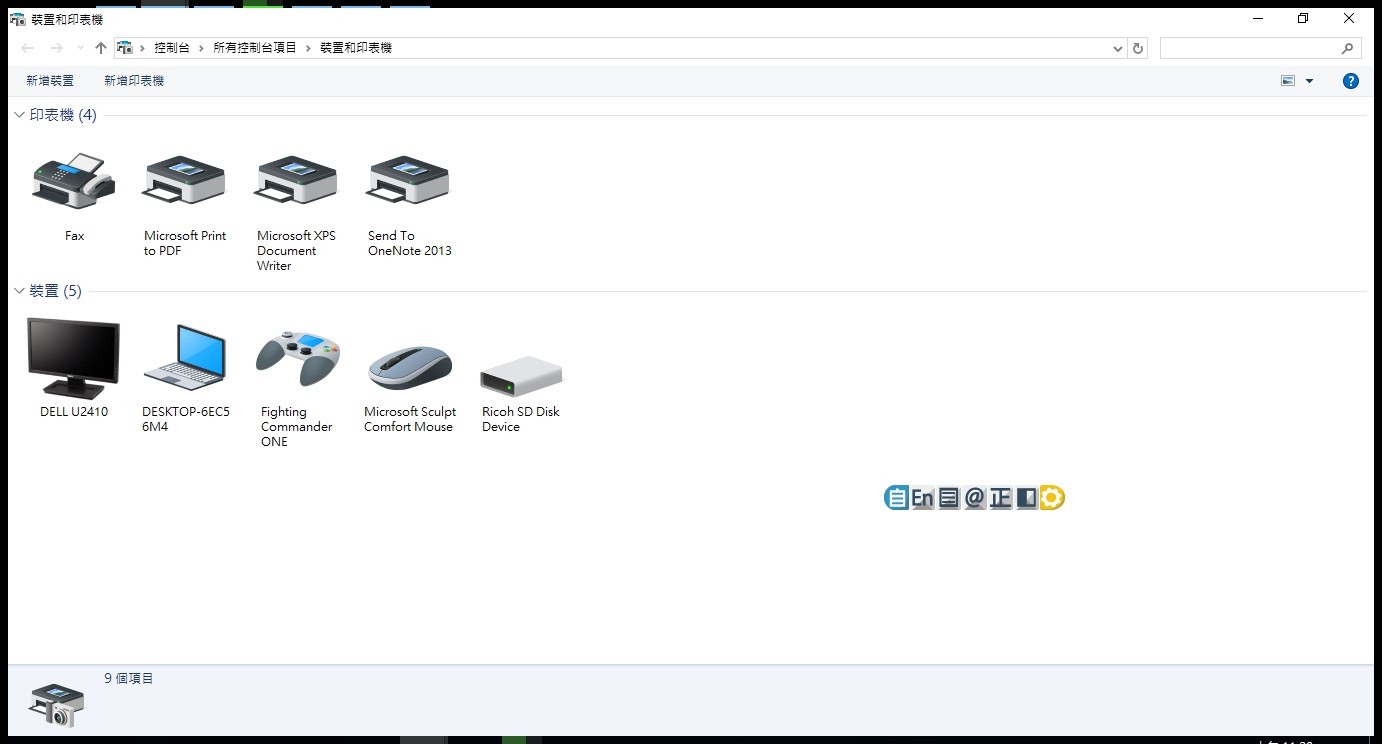This screenshot has height=744, width=1382.
Task: Select the Fax printer icon
Action: [x=74, y=182]
